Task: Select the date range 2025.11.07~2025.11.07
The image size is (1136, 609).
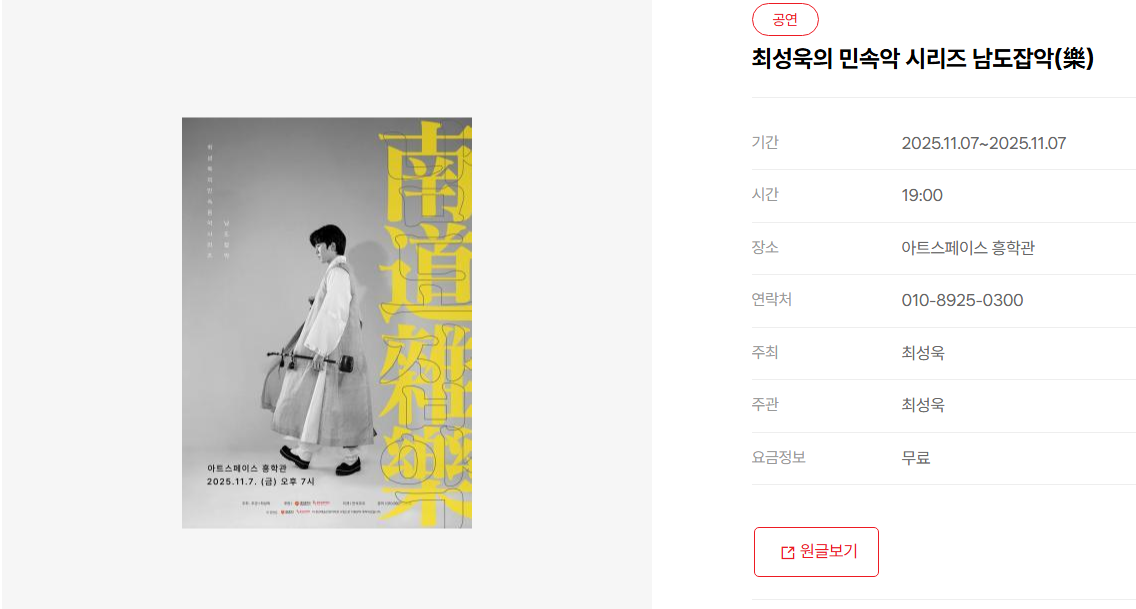Action: click(x=983, y=143)
